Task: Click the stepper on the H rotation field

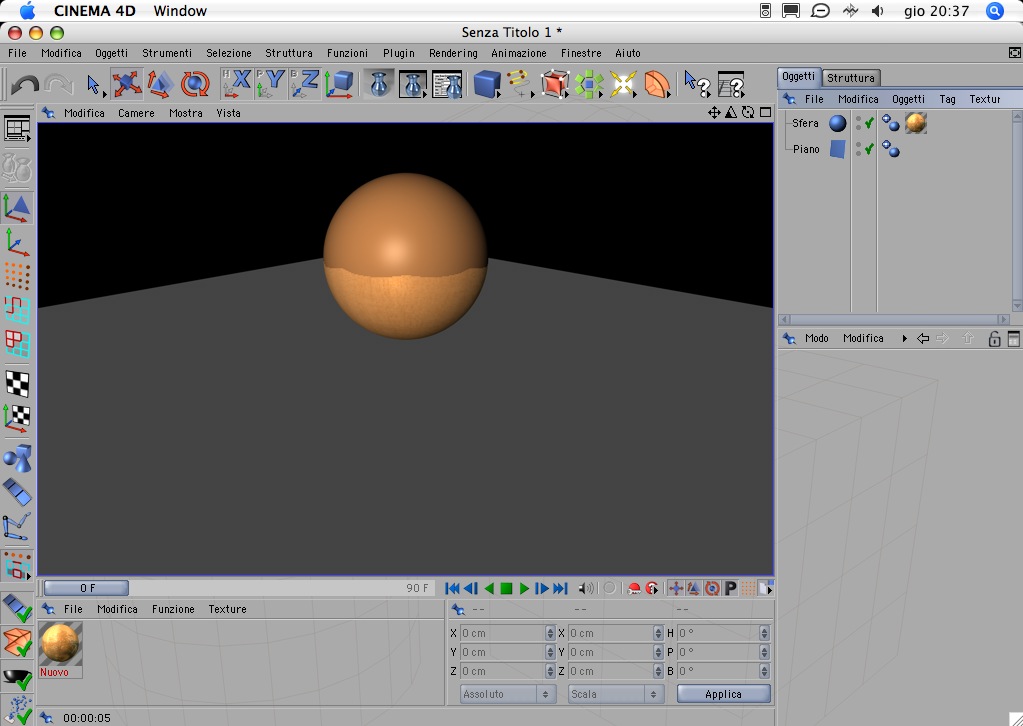Action: pos(764,633)
